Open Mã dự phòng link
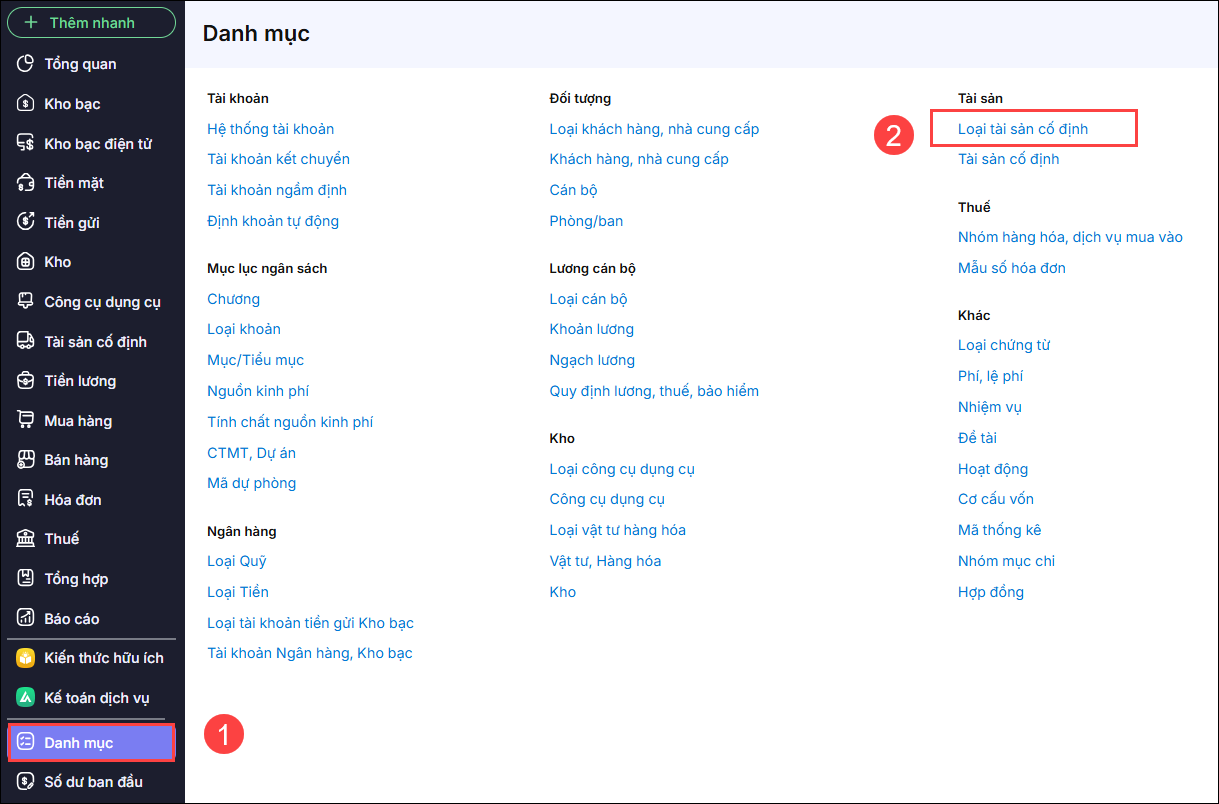Screen dimensions: 1219x804 [252, 483]
